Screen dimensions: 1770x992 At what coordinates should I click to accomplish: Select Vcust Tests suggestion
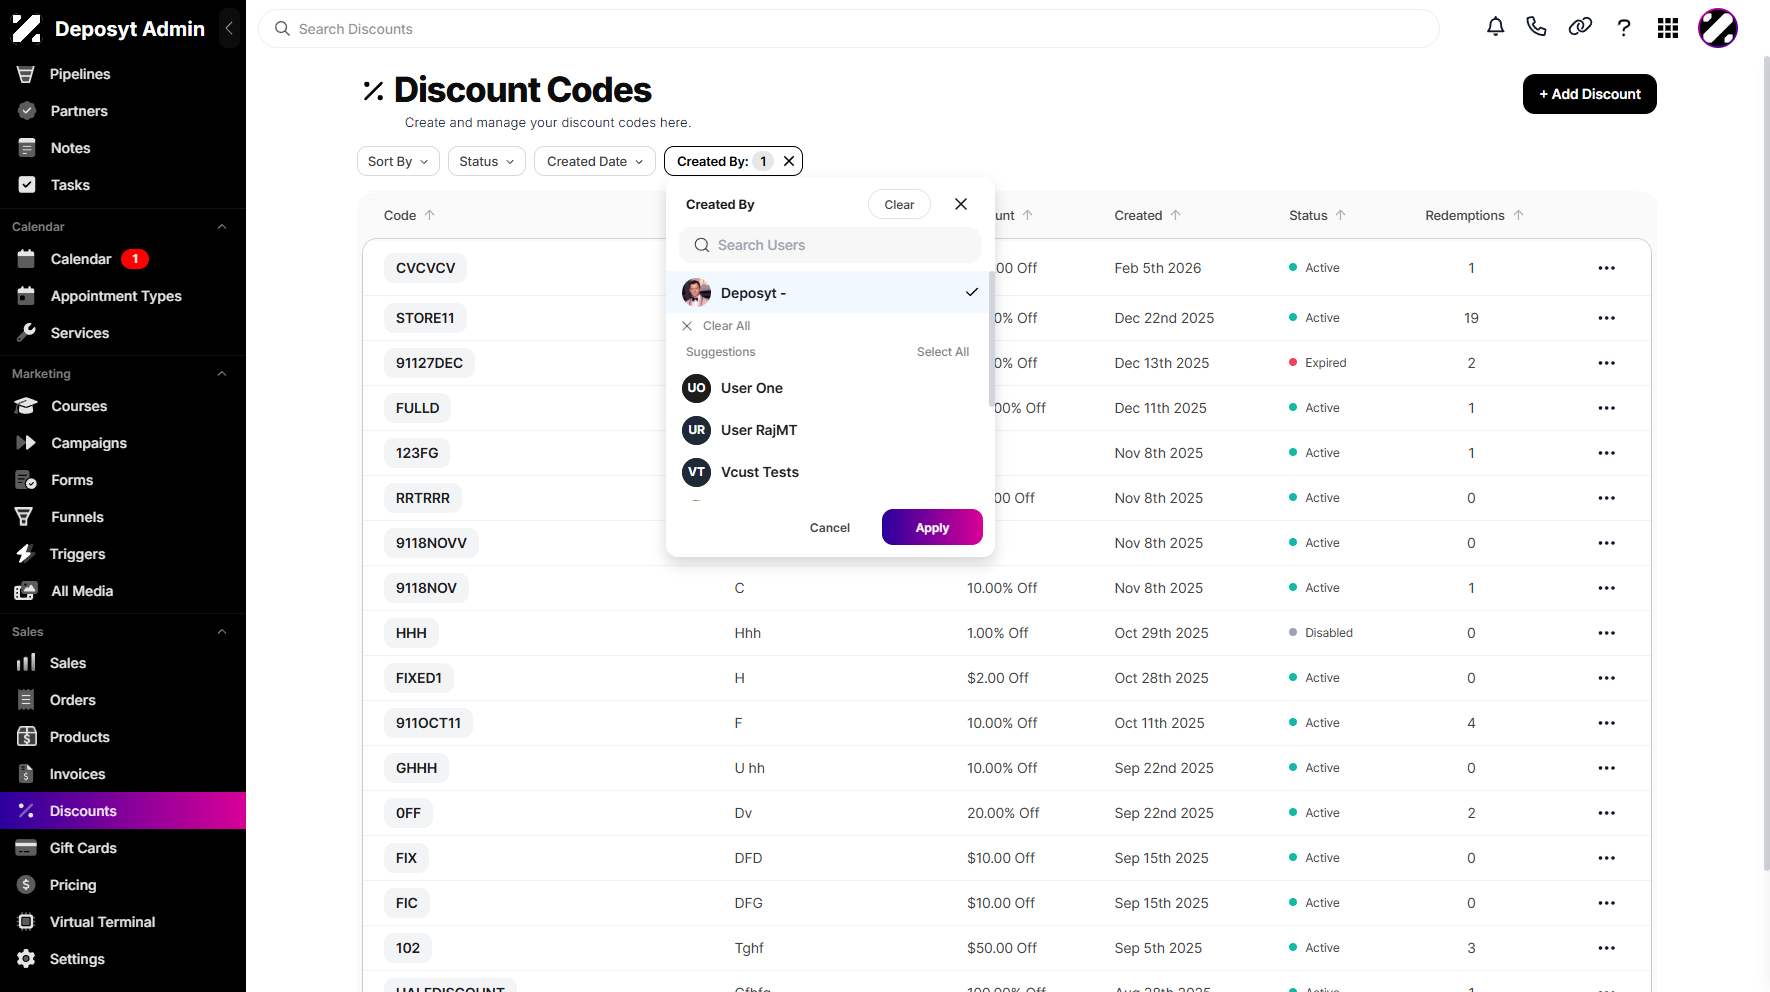click(x=830, y=472)
